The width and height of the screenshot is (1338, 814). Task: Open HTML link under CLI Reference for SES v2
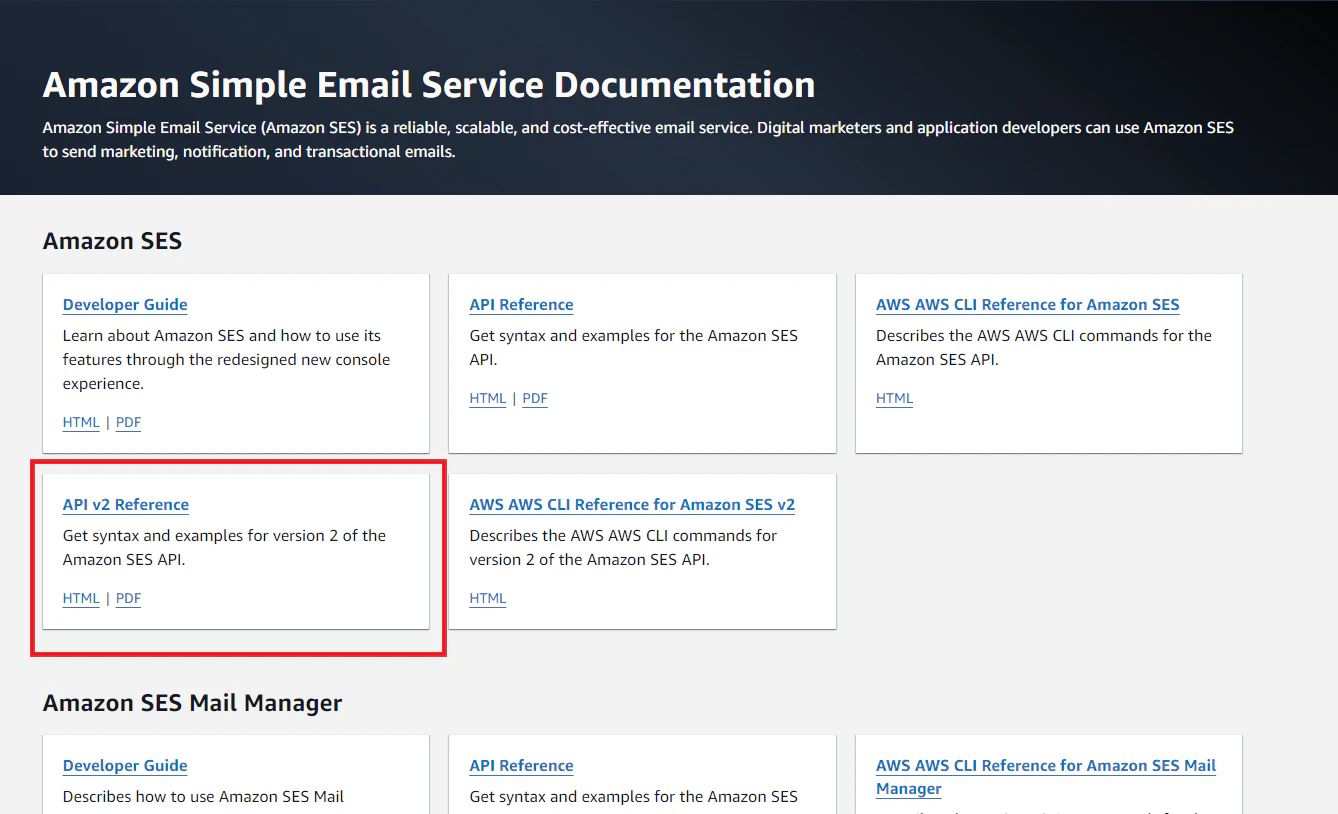(488, 598)
